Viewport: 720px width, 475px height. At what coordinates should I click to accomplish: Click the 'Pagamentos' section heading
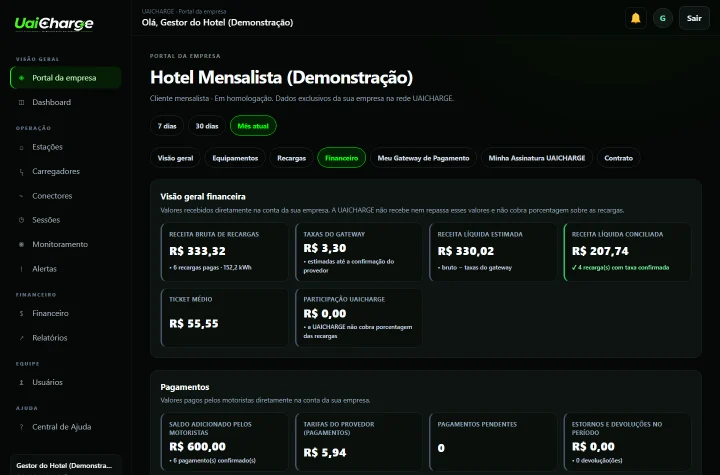pyautogui.click(x=185, y=387)
